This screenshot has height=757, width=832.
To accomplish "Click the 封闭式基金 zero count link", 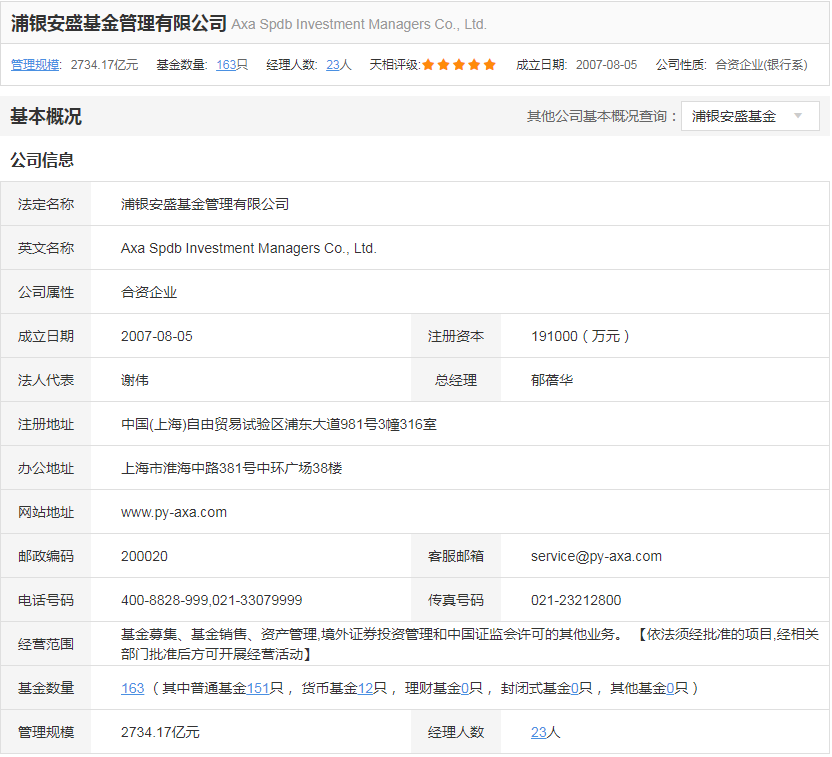I will pos(575,688).
